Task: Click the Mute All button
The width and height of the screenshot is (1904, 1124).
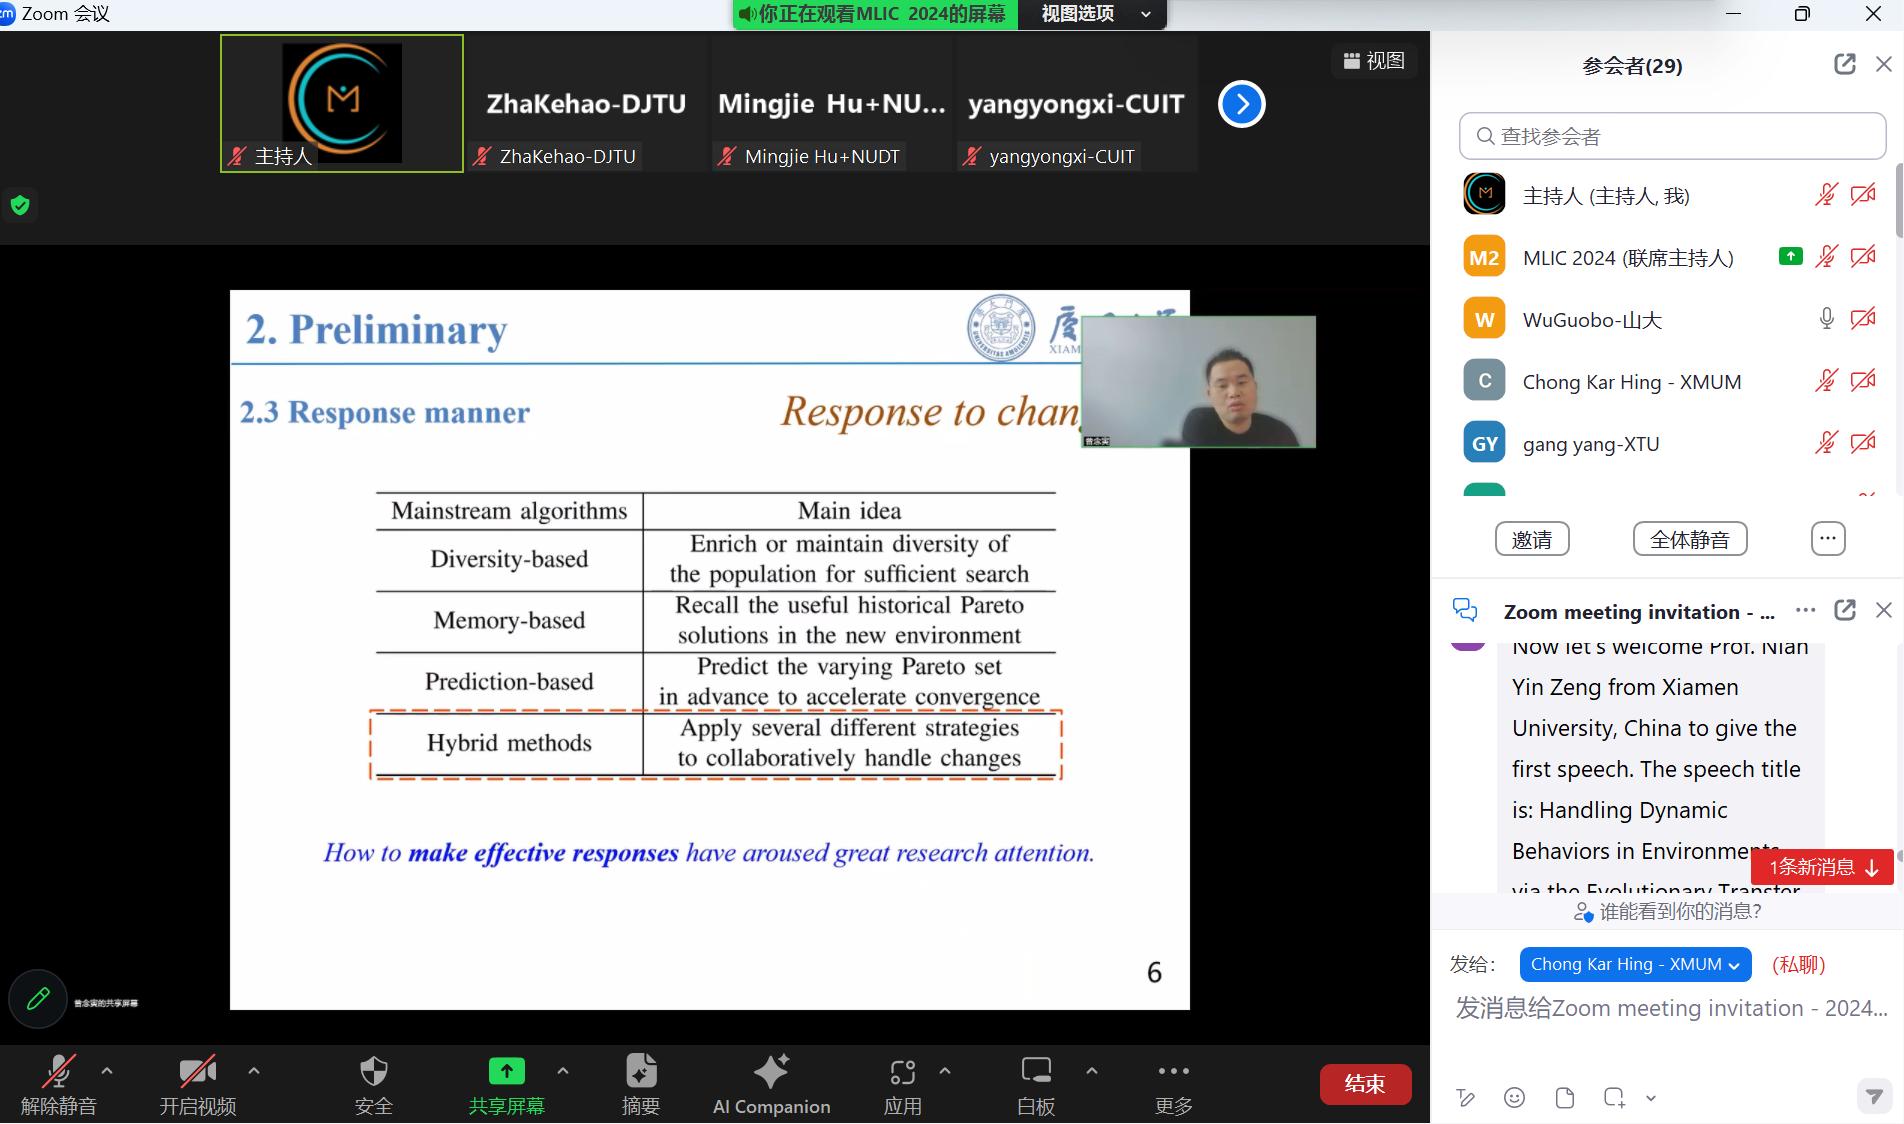Action: [1689, 539]
